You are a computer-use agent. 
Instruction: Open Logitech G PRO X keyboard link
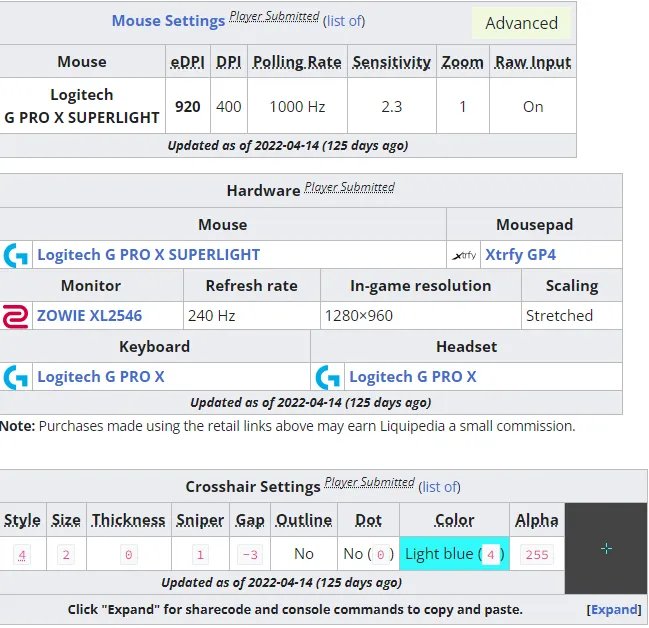tap(100, 377)
